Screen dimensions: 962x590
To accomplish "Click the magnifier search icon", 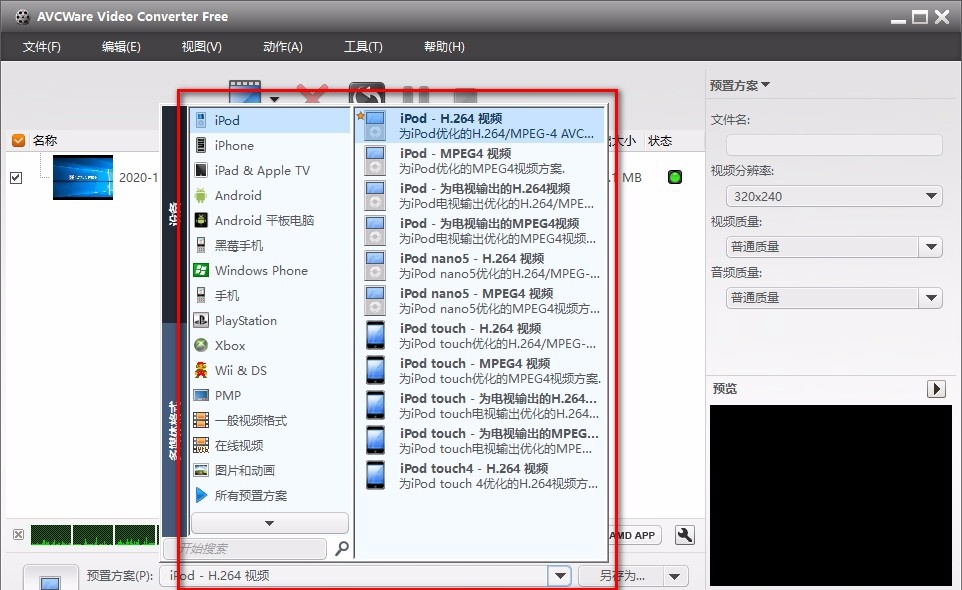I will [342, 548].
